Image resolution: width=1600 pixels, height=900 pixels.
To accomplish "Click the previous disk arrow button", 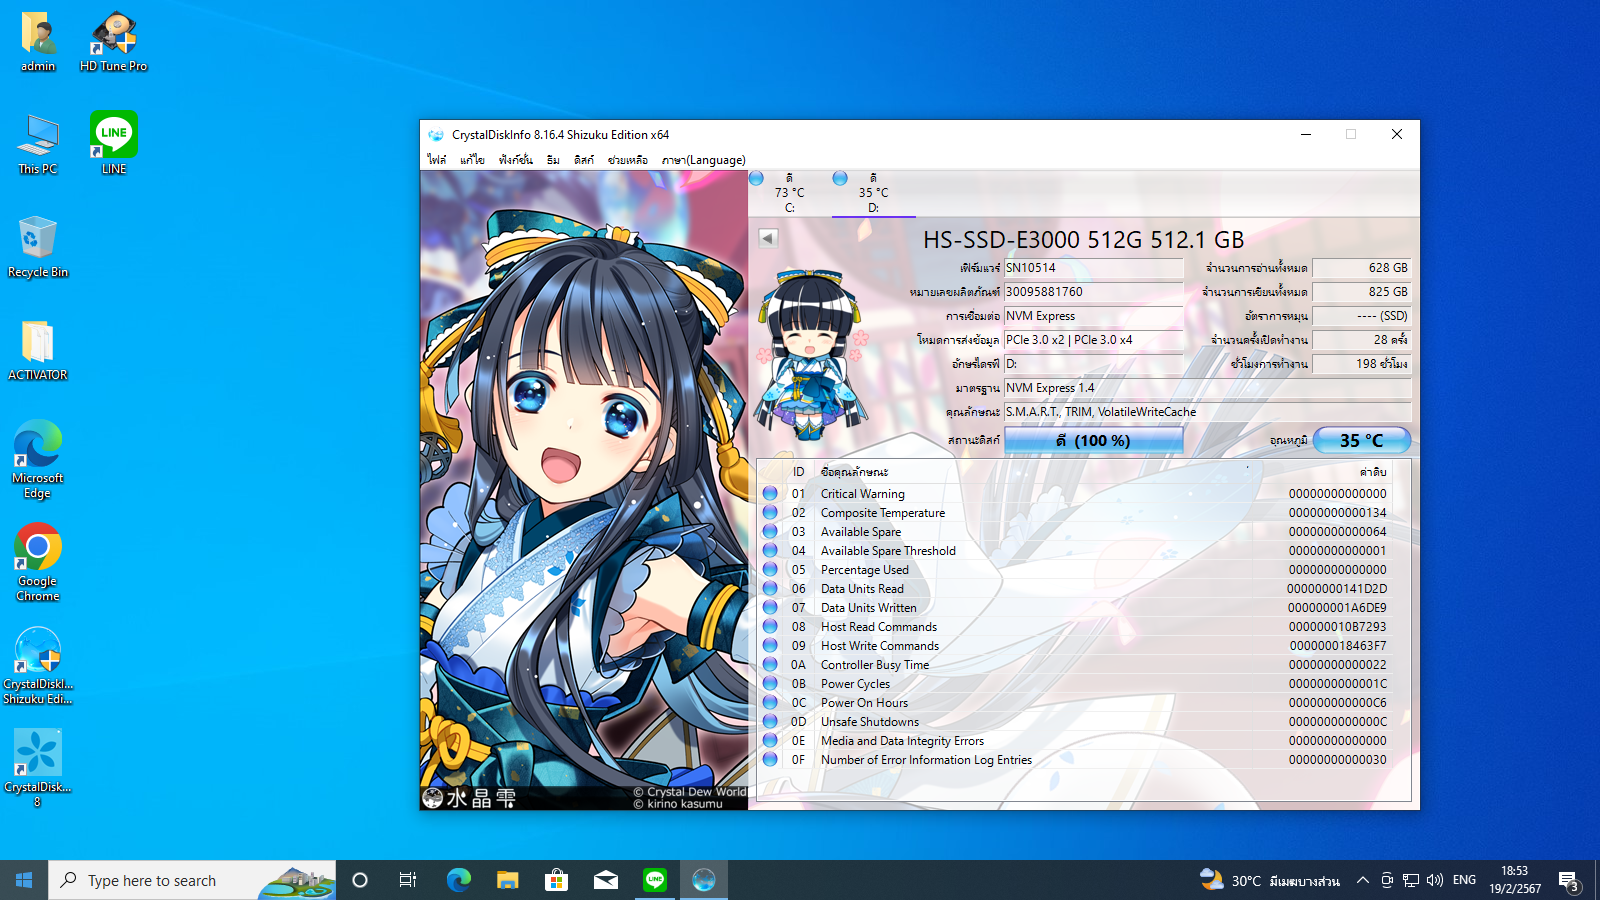I will pos(768,238).
